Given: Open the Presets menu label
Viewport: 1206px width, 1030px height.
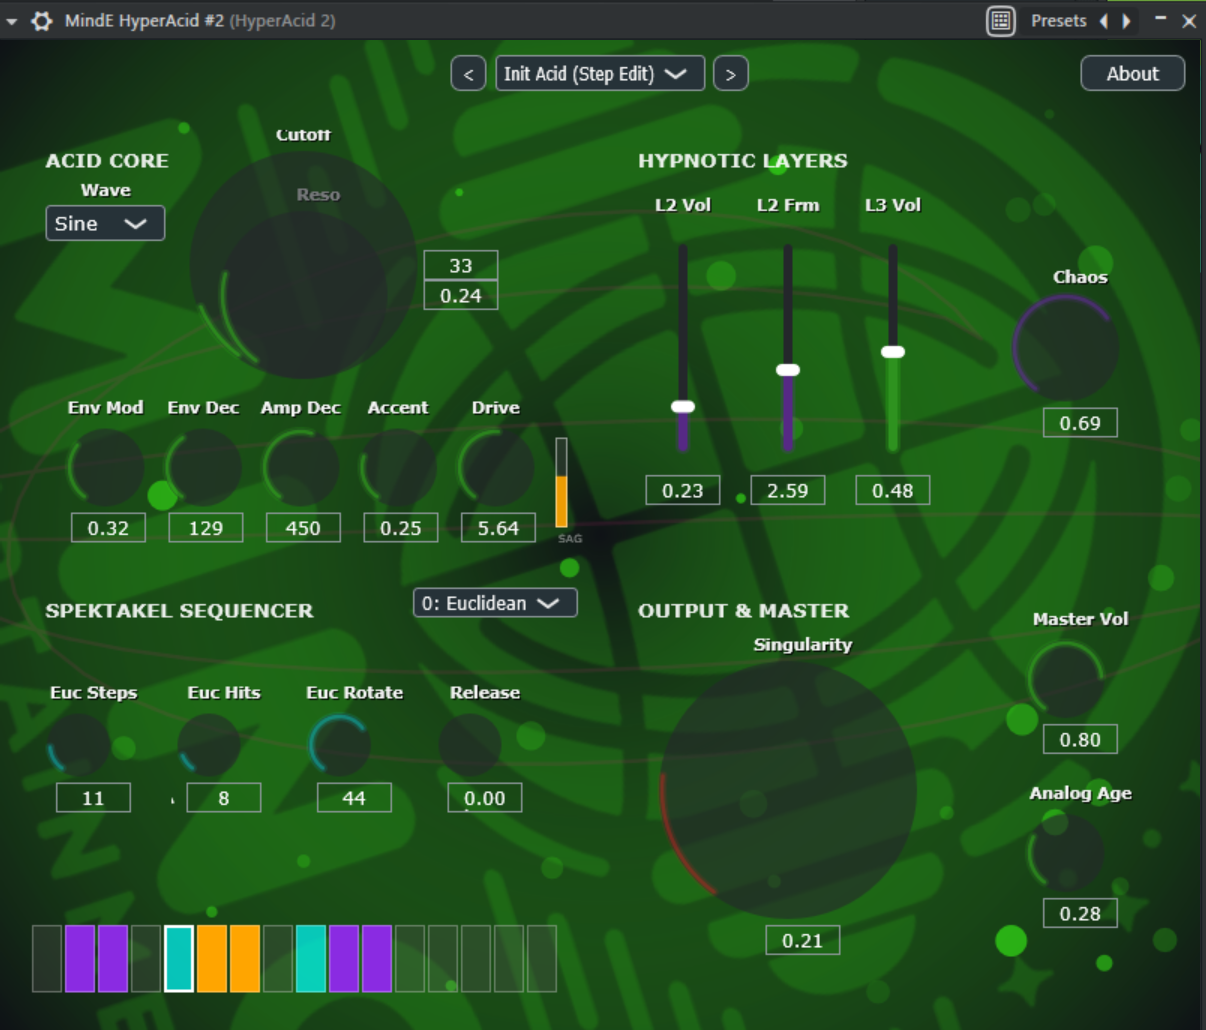Looking at the screenshot, I should tap(1058, 21).
